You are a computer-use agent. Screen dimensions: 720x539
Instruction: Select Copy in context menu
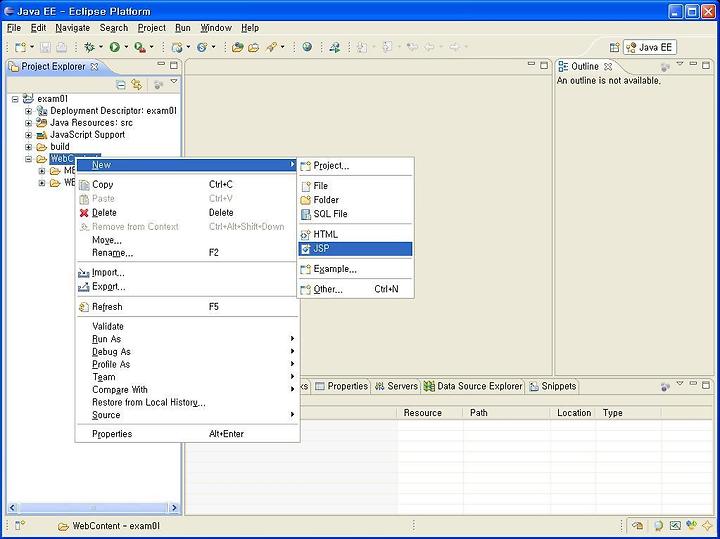pyautogui.click(x=187, y=185)
